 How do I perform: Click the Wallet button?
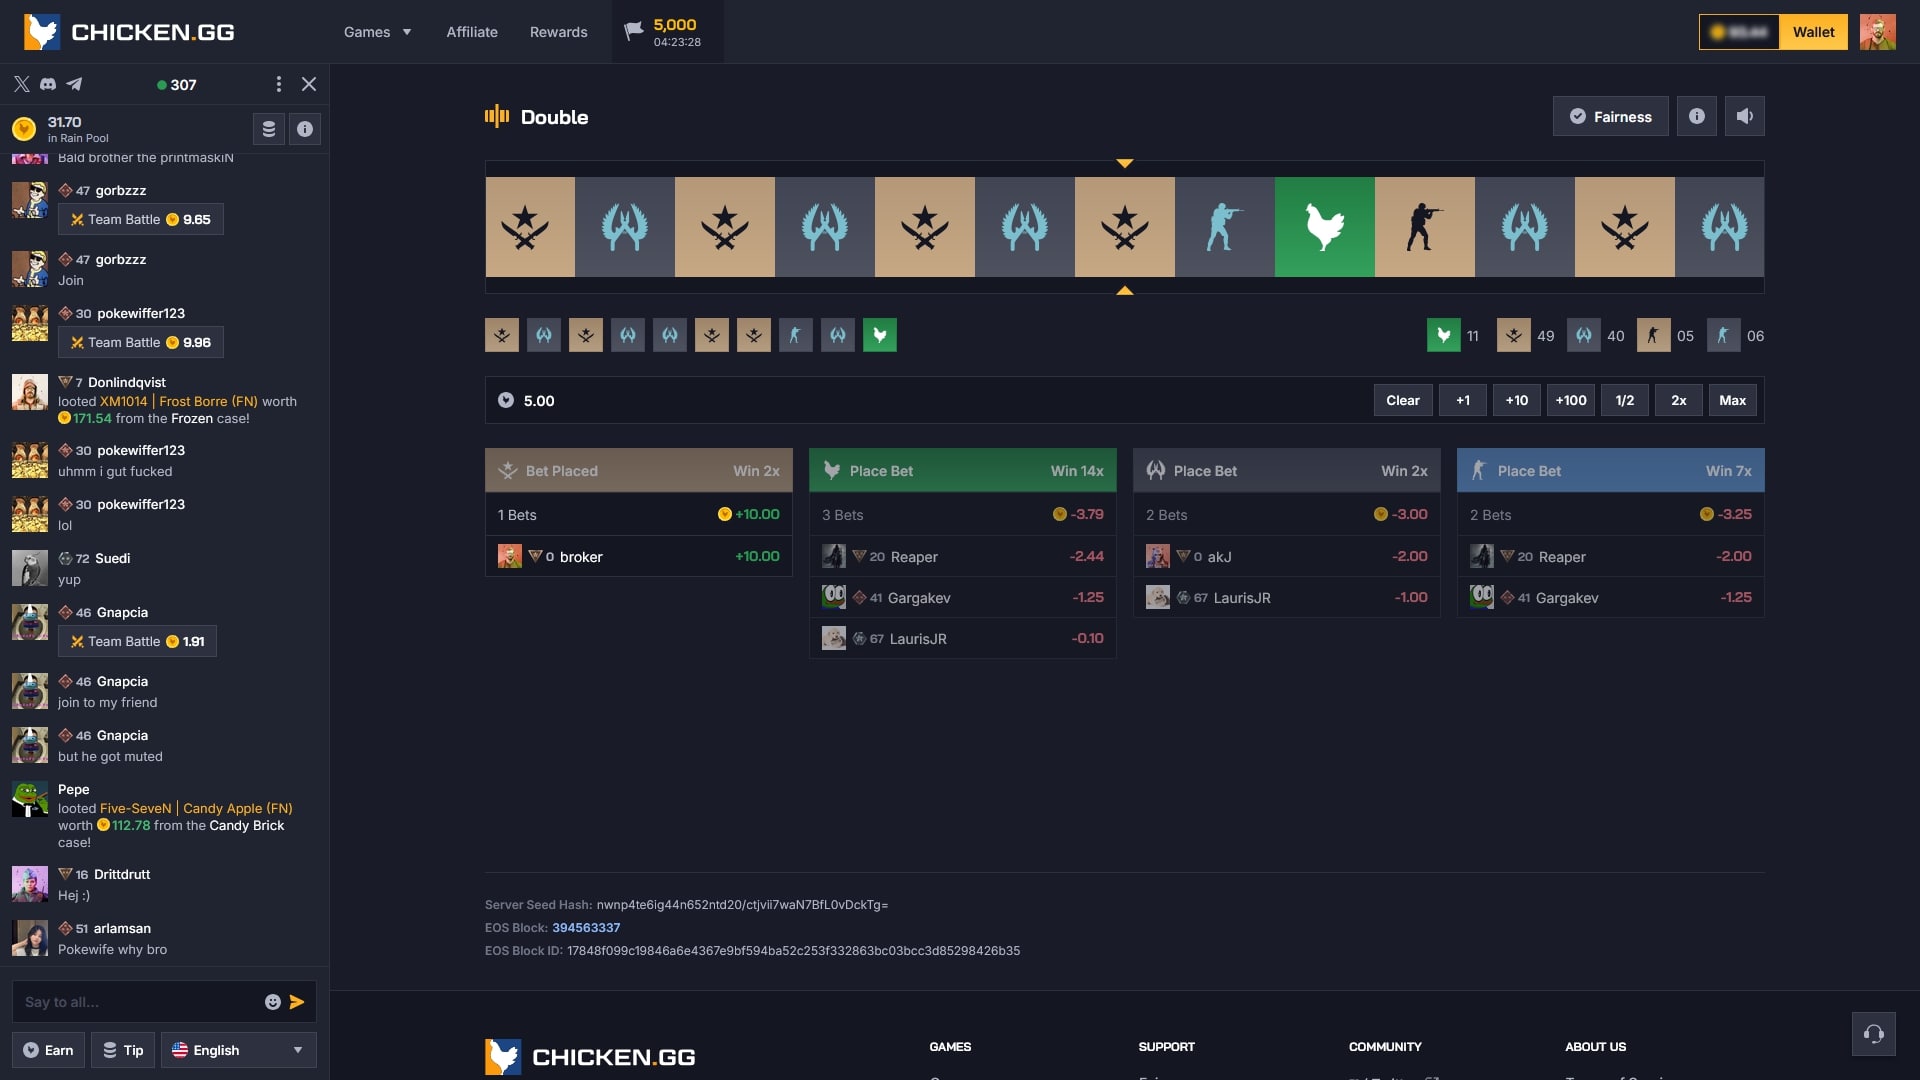[1813, 32]
